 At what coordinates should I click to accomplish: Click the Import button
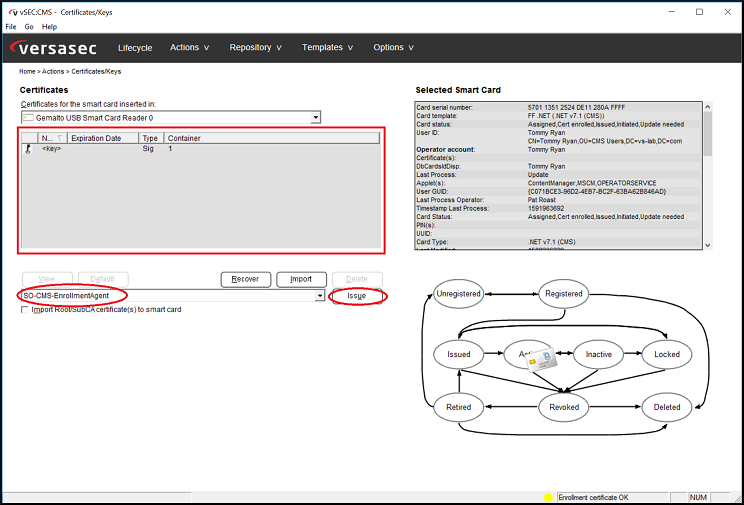(x=301, y=279)
